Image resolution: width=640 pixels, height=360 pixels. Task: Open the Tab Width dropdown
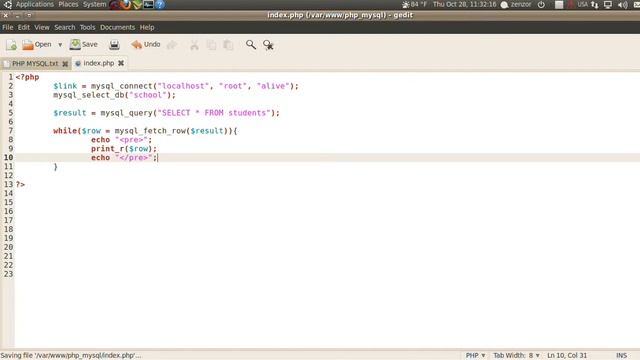pyautogui.click(x=516, y=356)
